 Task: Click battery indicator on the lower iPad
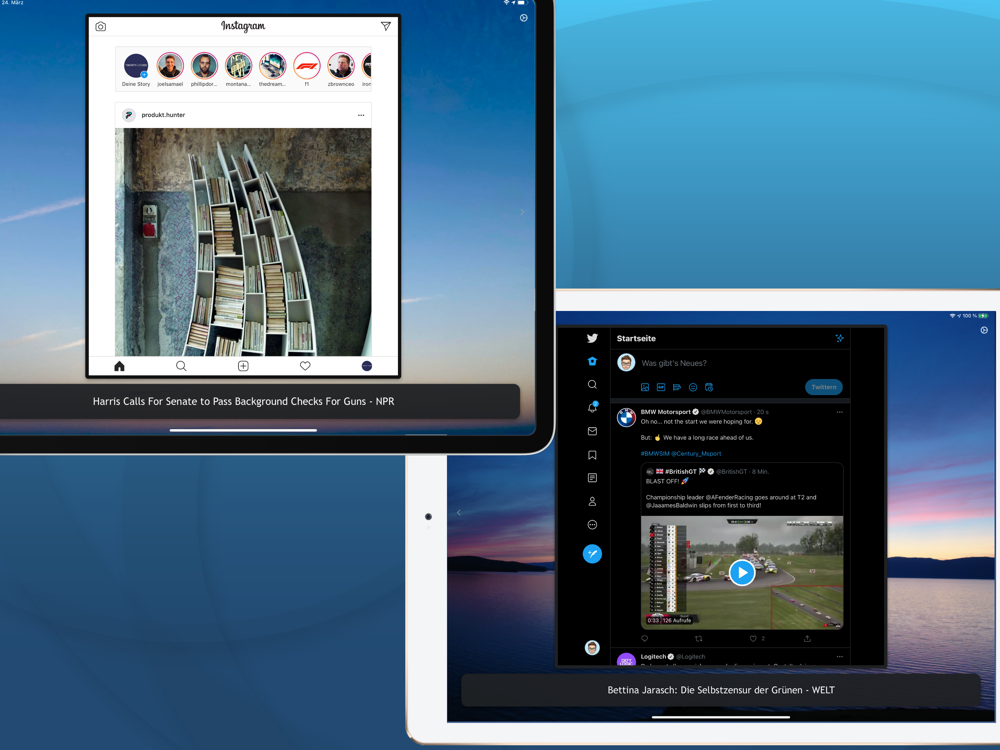point(983,316)
